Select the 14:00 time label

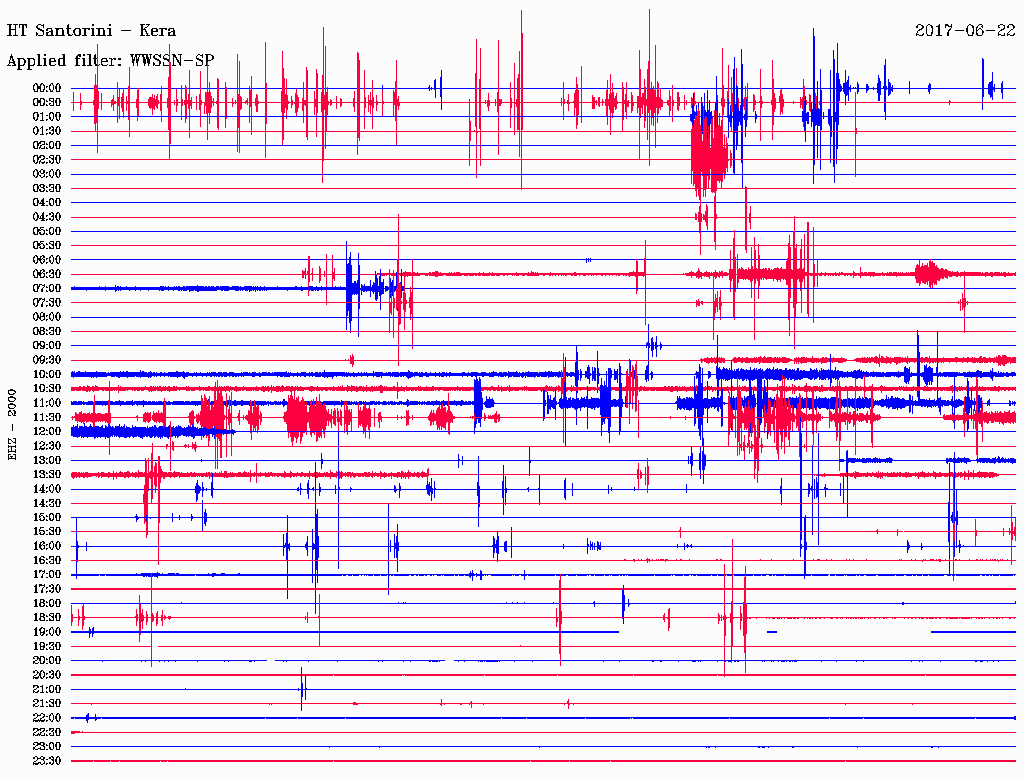[x=47, y=489]
